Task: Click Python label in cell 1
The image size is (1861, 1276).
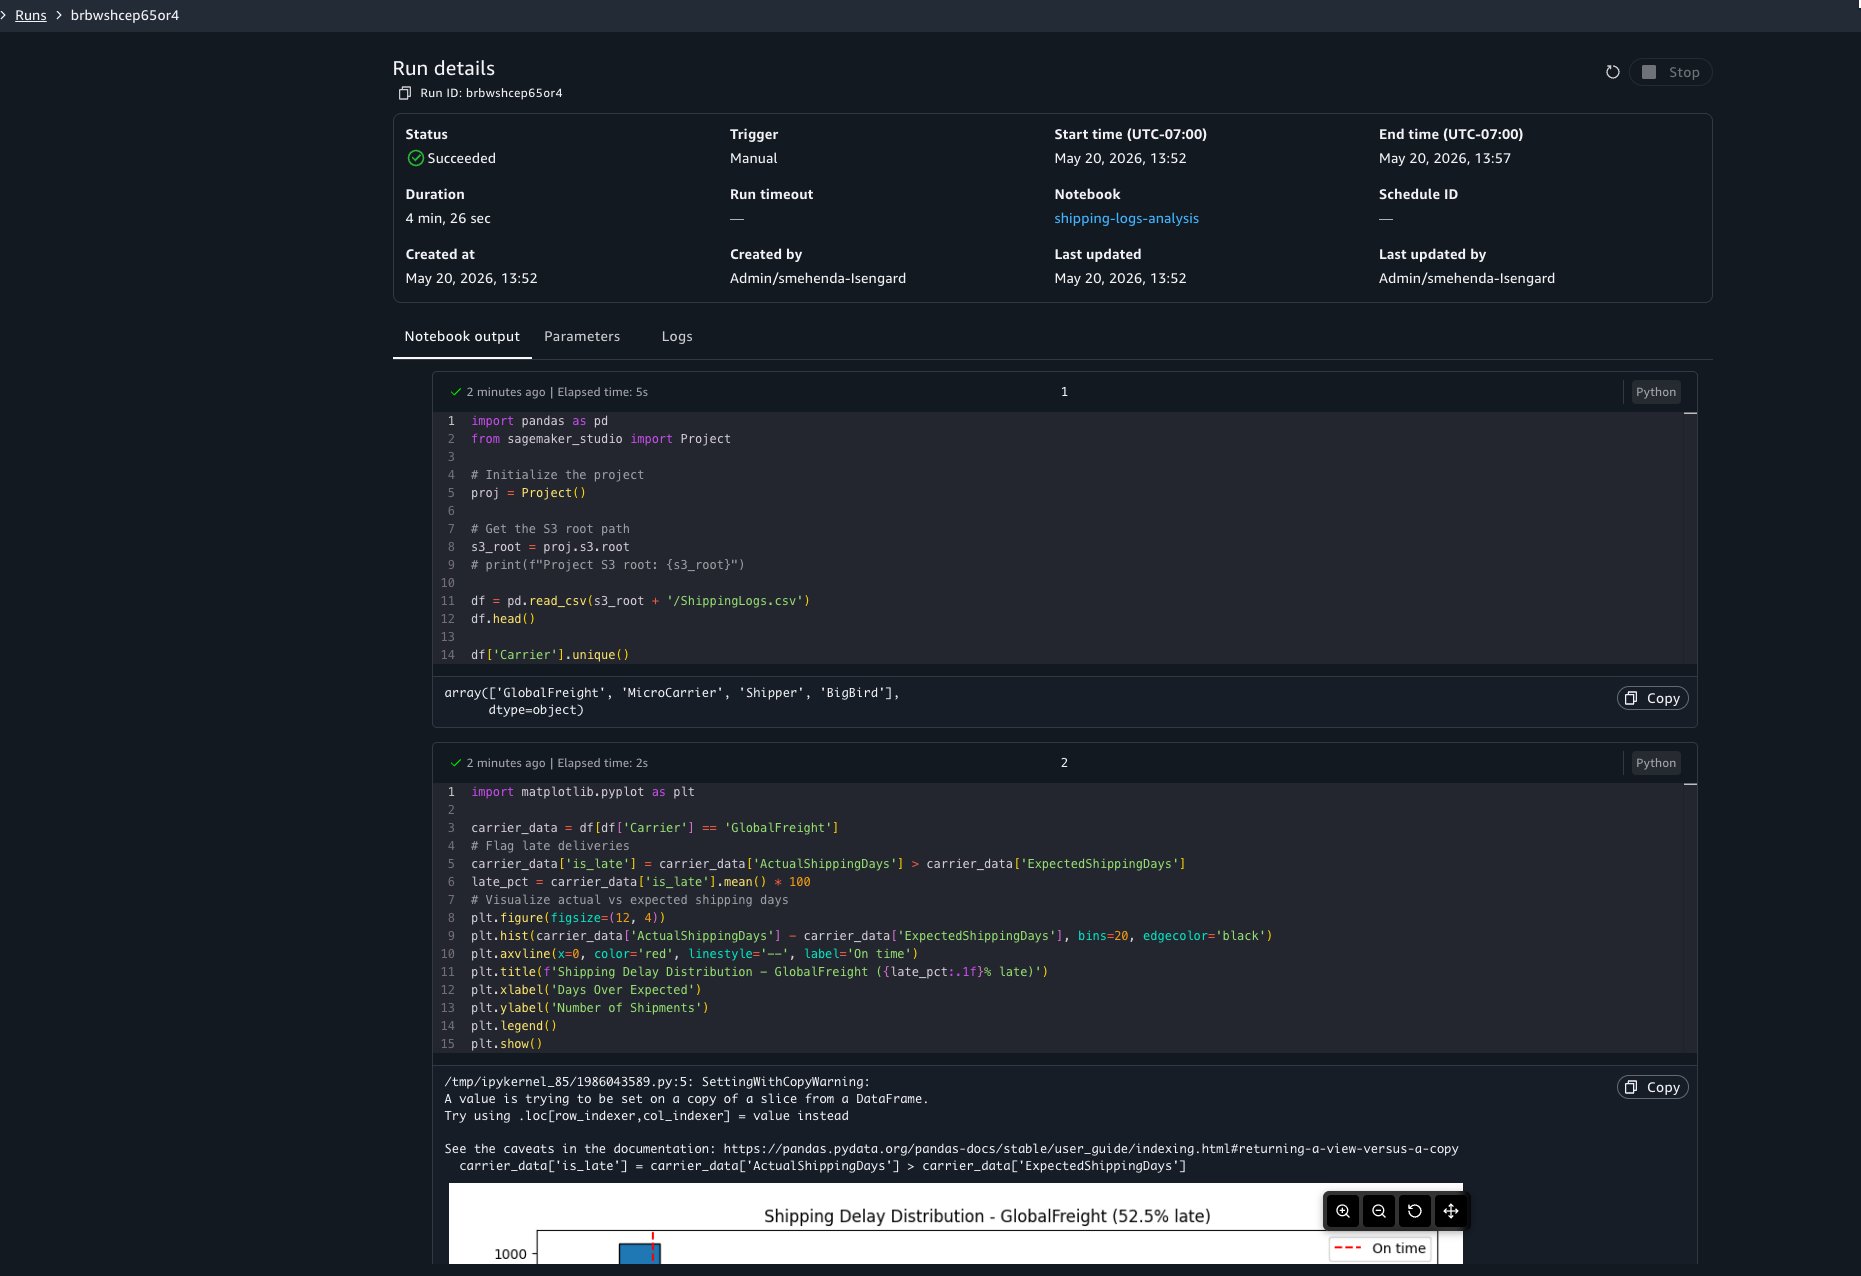Action: point(1656,392)
